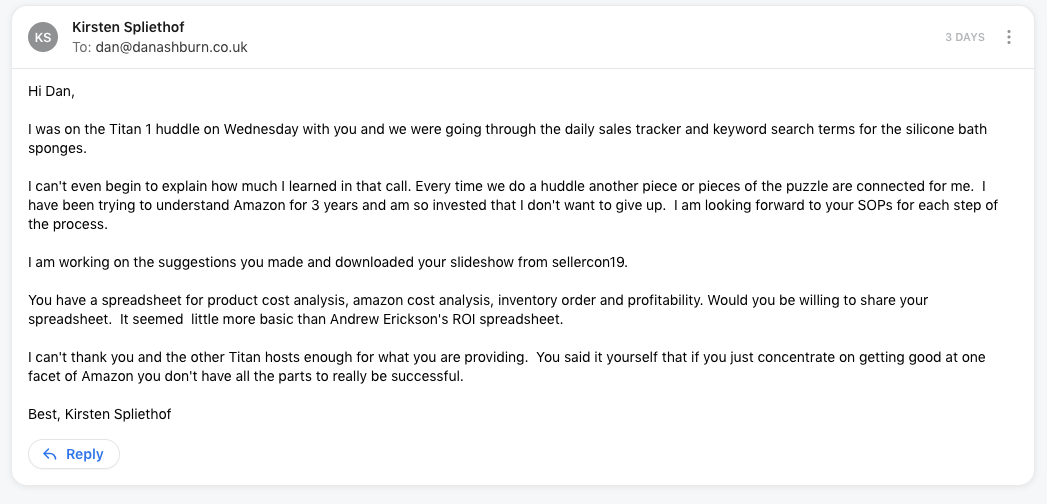Click sender name Kirsten Spliethof in header
Image resolution: width=1047 pixels, height=504 pixels.
point(128,27)
